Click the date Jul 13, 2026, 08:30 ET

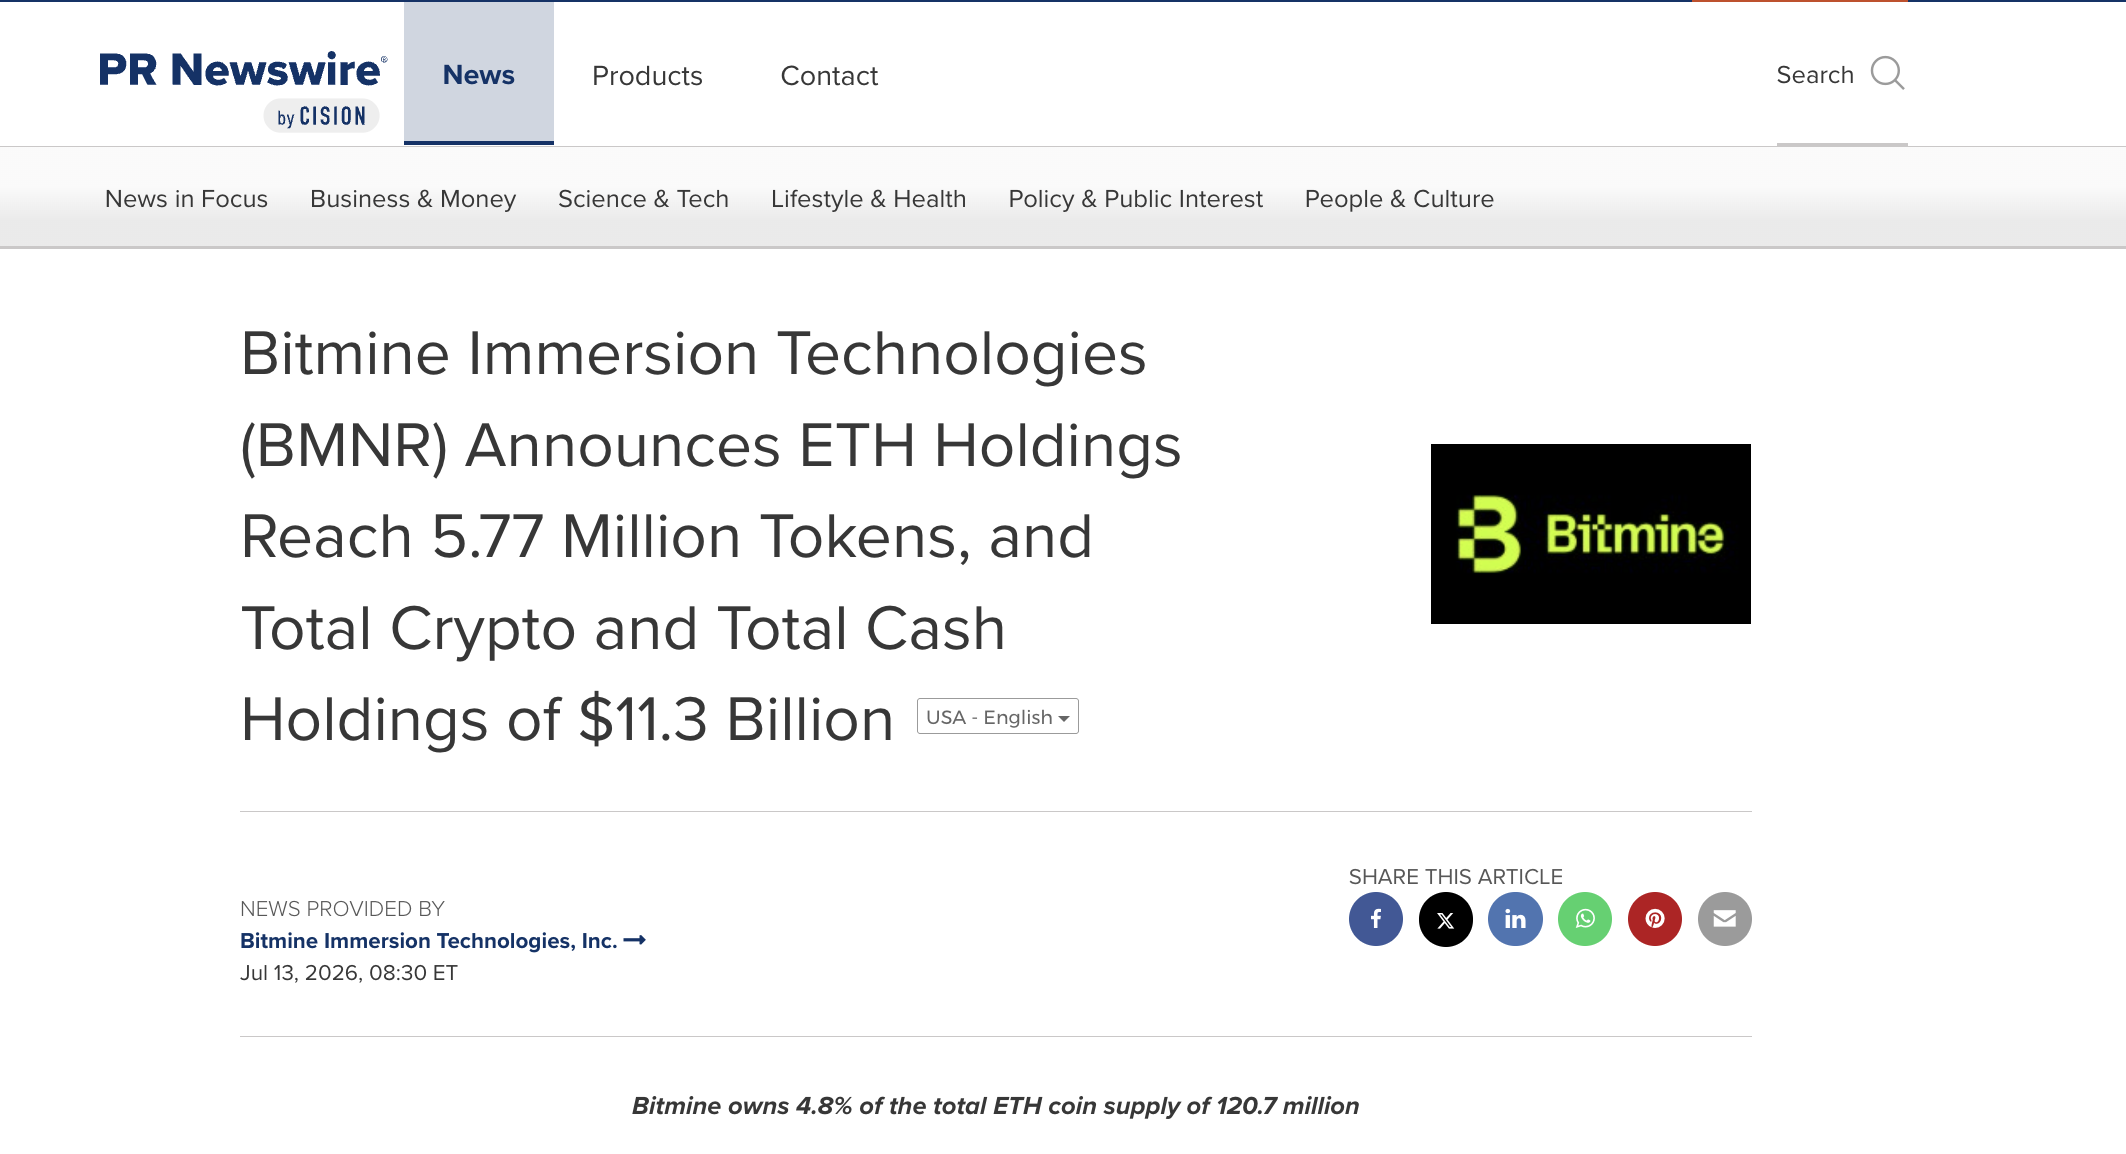[x=349, y=973]
